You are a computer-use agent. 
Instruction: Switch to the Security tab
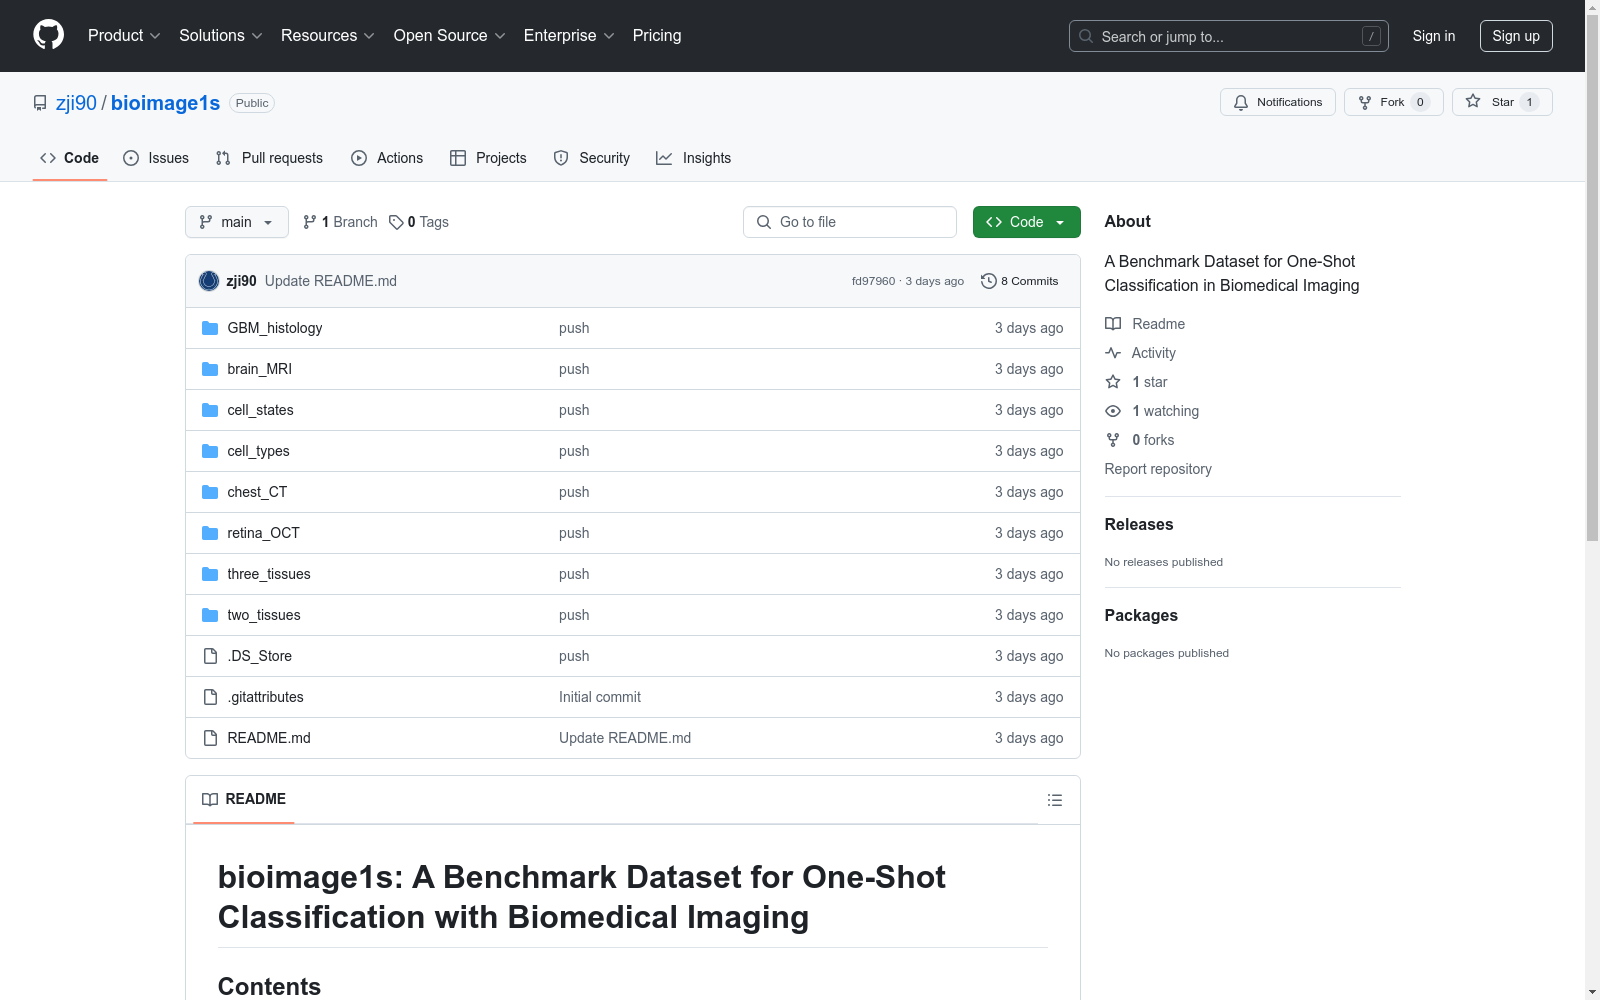tap(592, 158)
